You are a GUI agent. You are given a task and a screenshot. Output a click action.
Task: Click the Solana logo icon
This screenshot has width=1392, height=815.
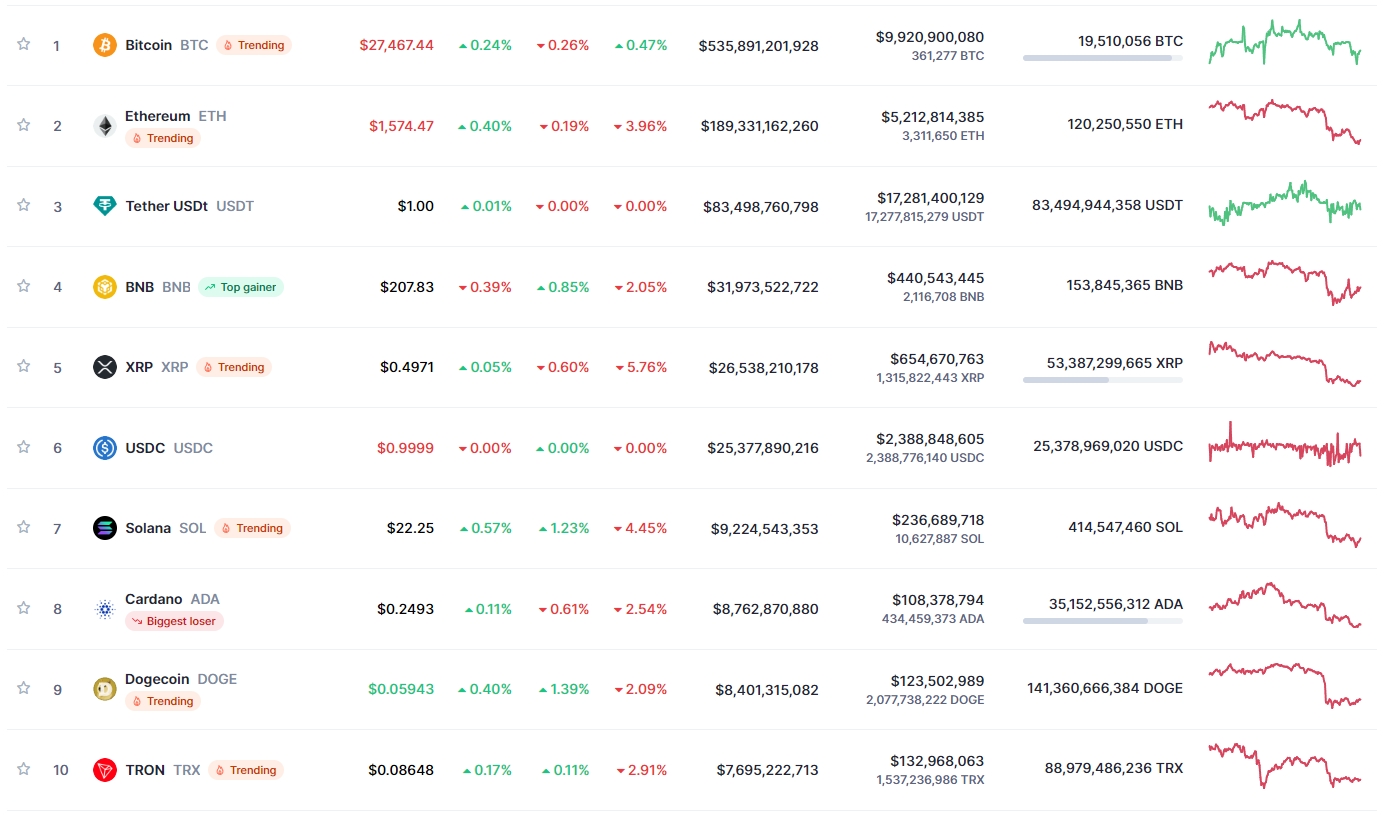click(x=104, y=528)
